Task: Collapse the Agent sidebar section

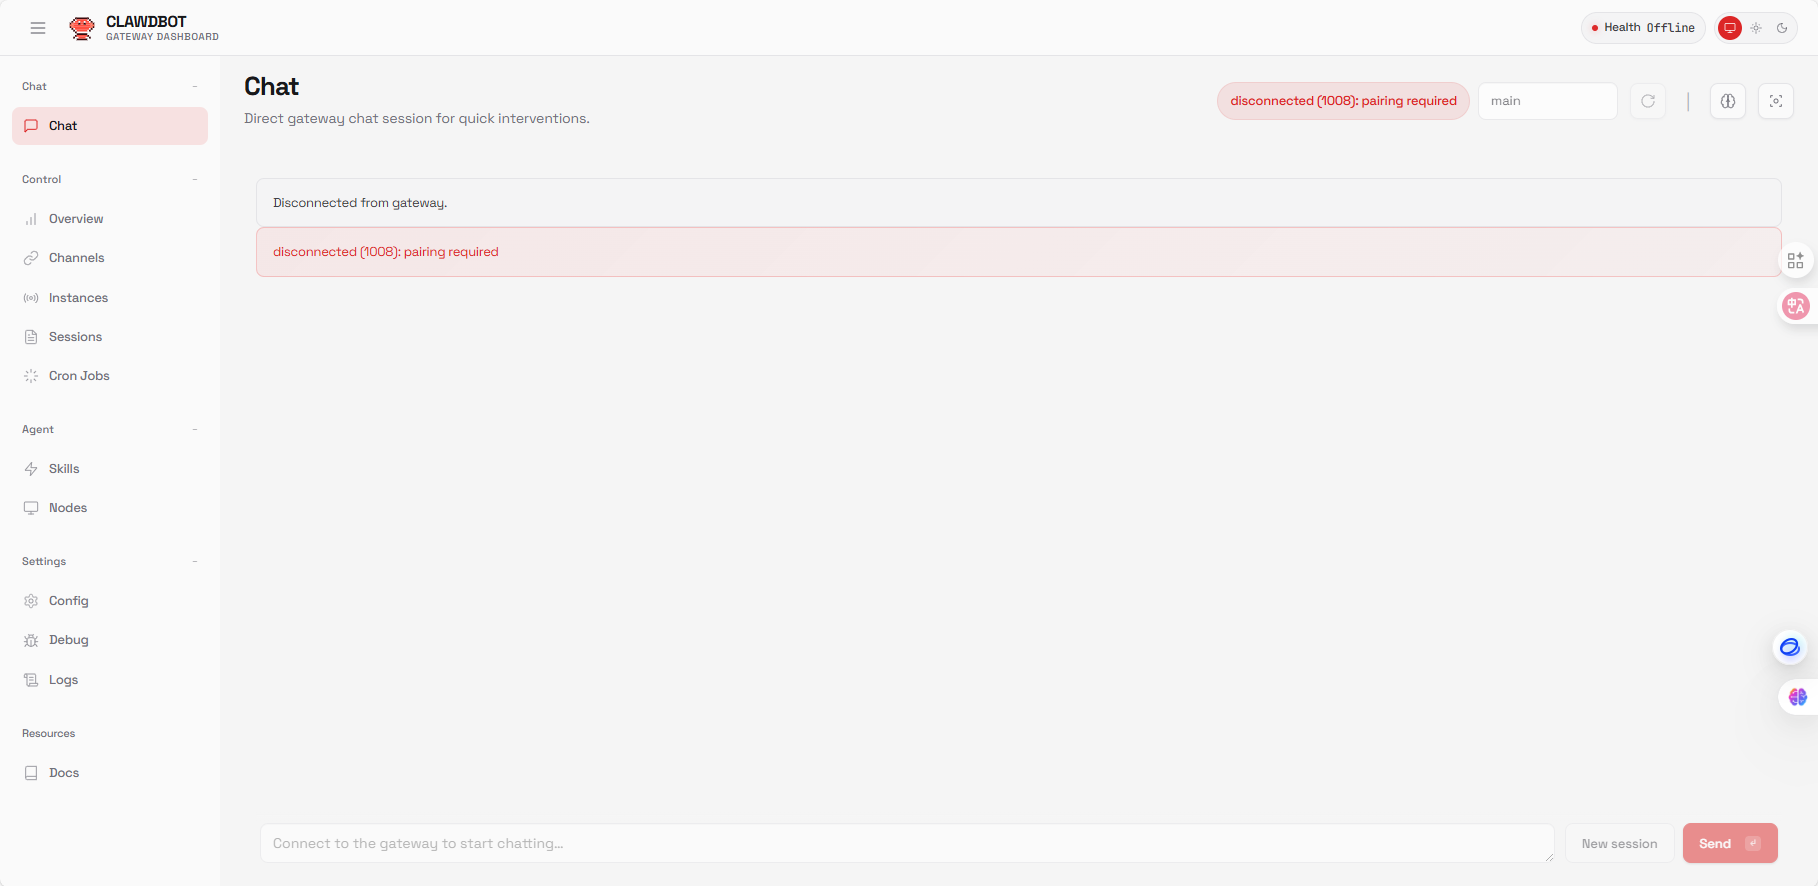Action: tap(195, 430)
